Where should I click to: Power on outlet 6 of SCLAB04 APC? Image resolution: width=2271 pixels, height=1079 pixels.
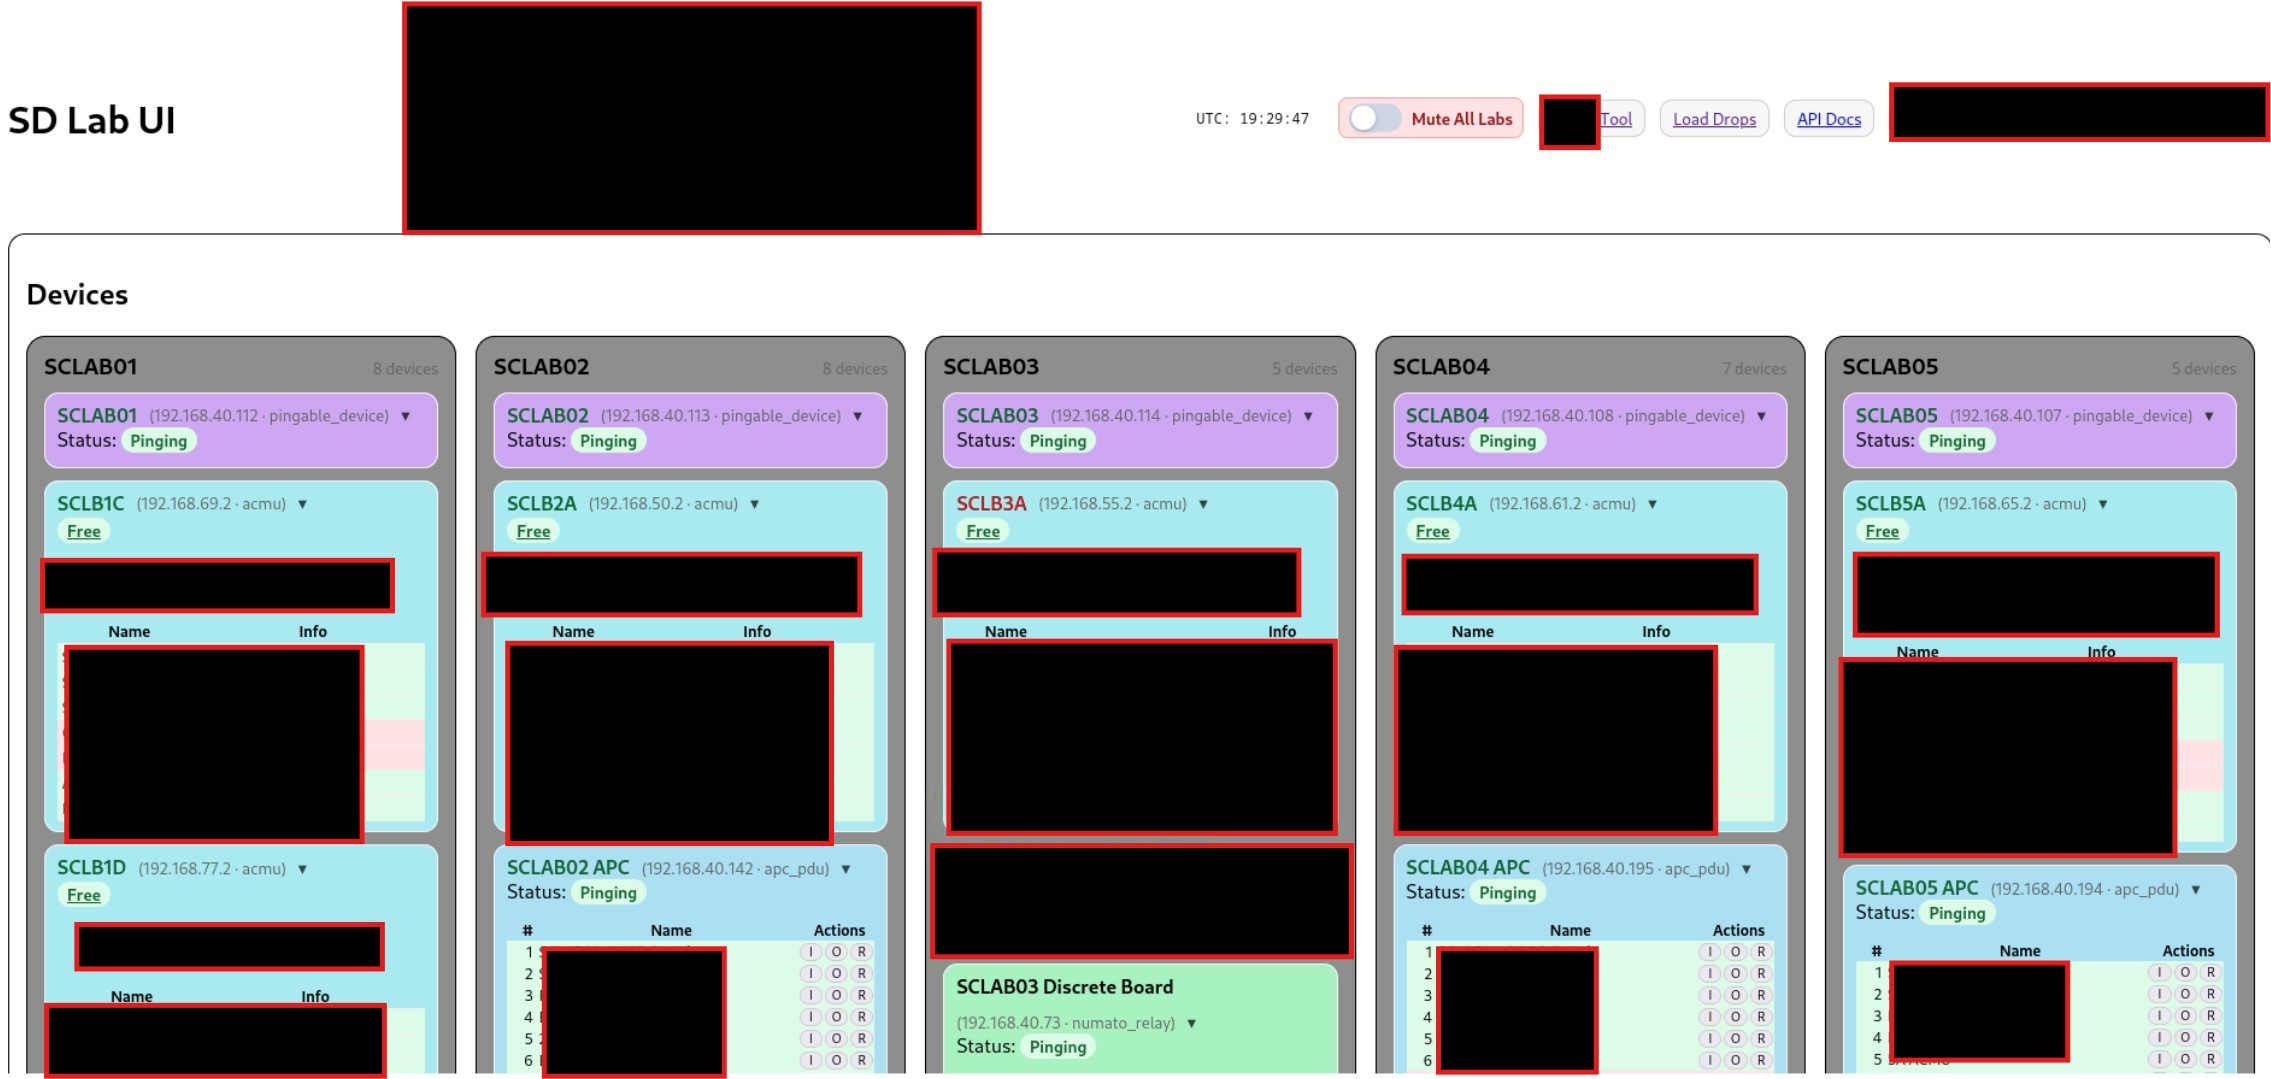pyautogui.click(x=1710, y=1059)
